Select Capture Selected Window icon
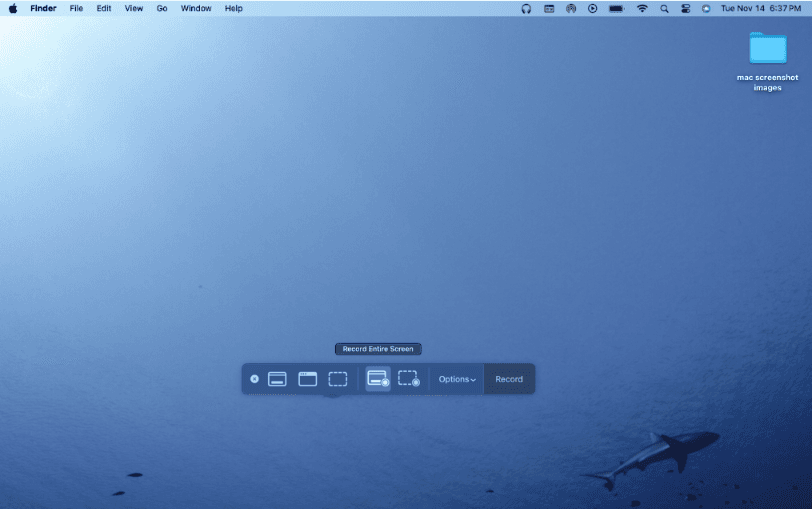 [x=308, y=379]
